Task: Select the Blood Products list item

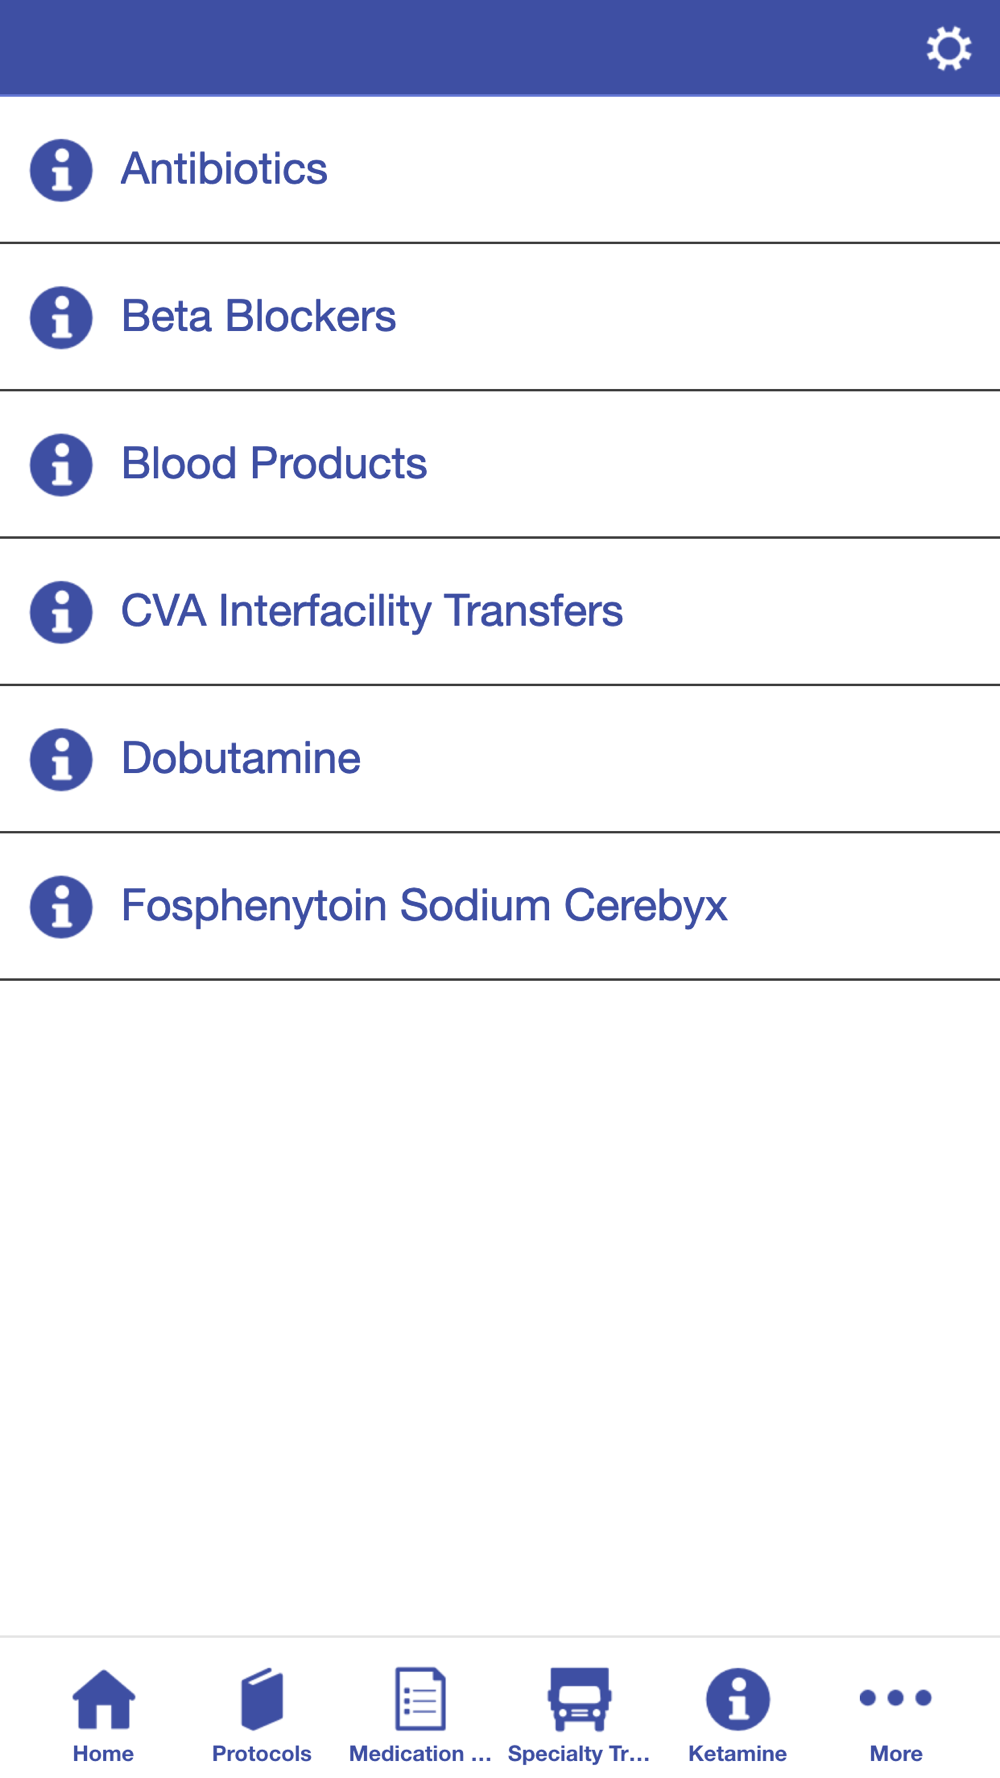Action: pyautogui.click(x=274, y=463)
